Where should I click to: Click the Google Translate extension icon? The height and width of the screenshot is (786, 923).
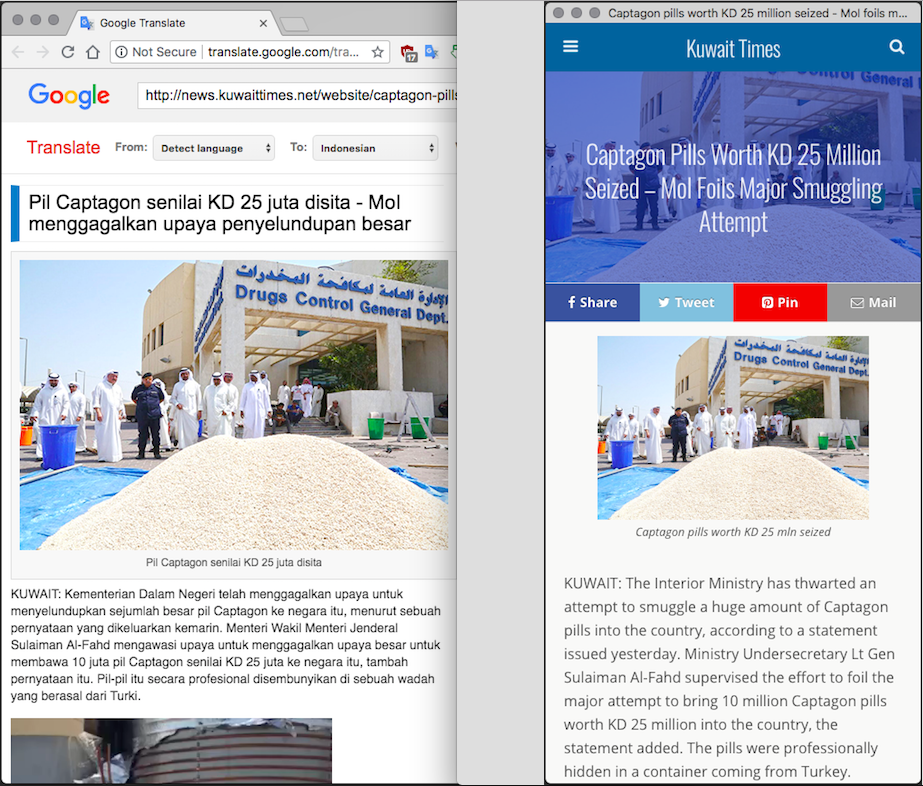pos(431,52)
